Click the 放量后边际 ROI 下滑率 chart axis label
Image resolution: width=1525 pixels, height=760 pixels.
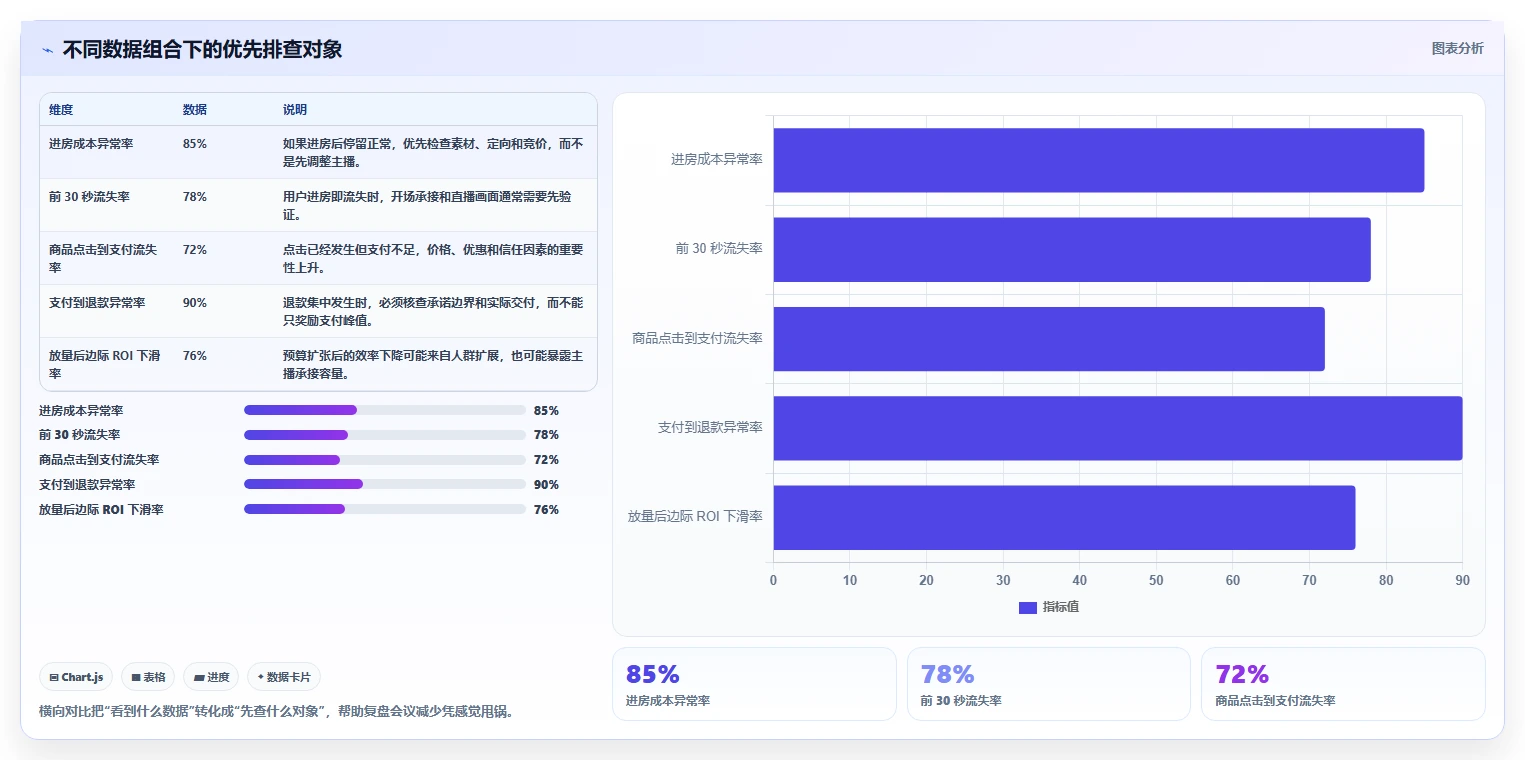coord(695,517)
